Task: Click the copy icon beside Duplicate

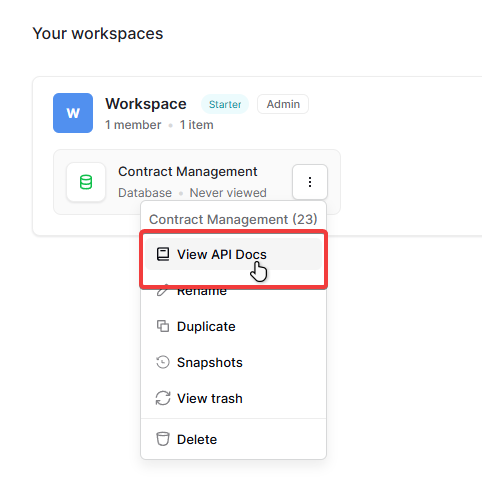Action: 163,326
